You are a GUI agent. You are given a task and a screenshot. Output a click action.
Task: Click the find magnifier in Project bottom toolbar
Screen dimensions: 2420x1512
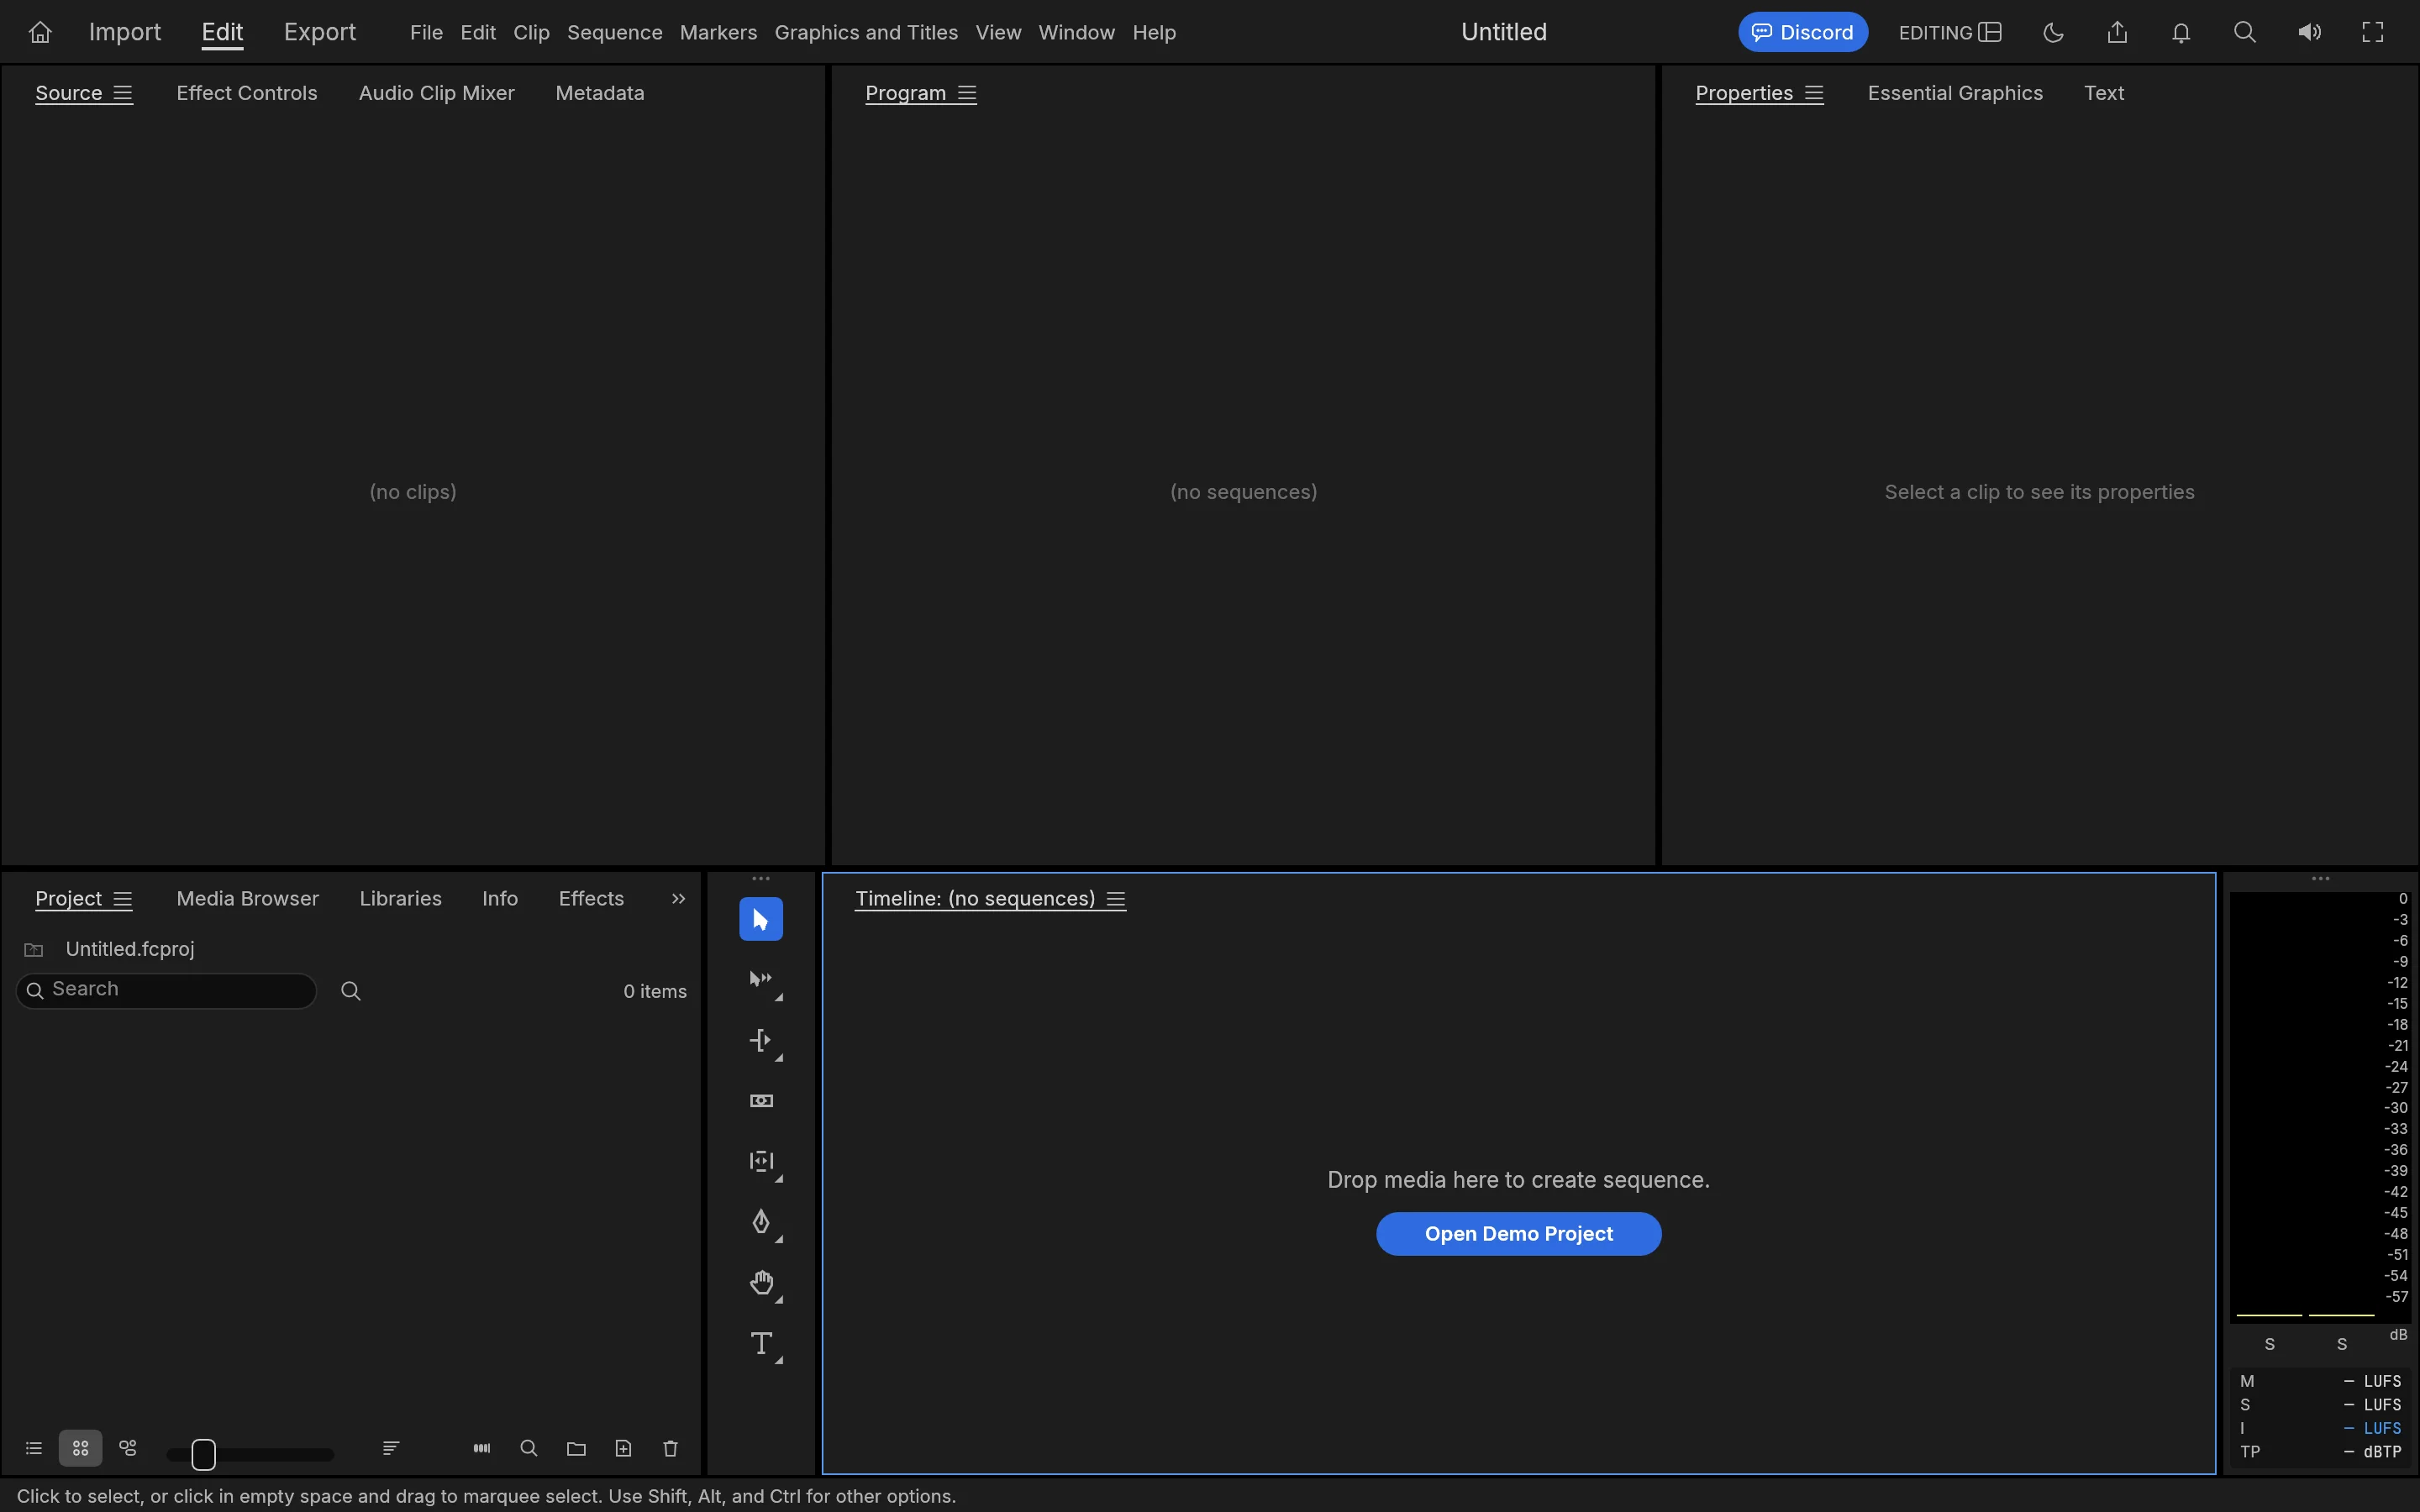click(529, 1448)
